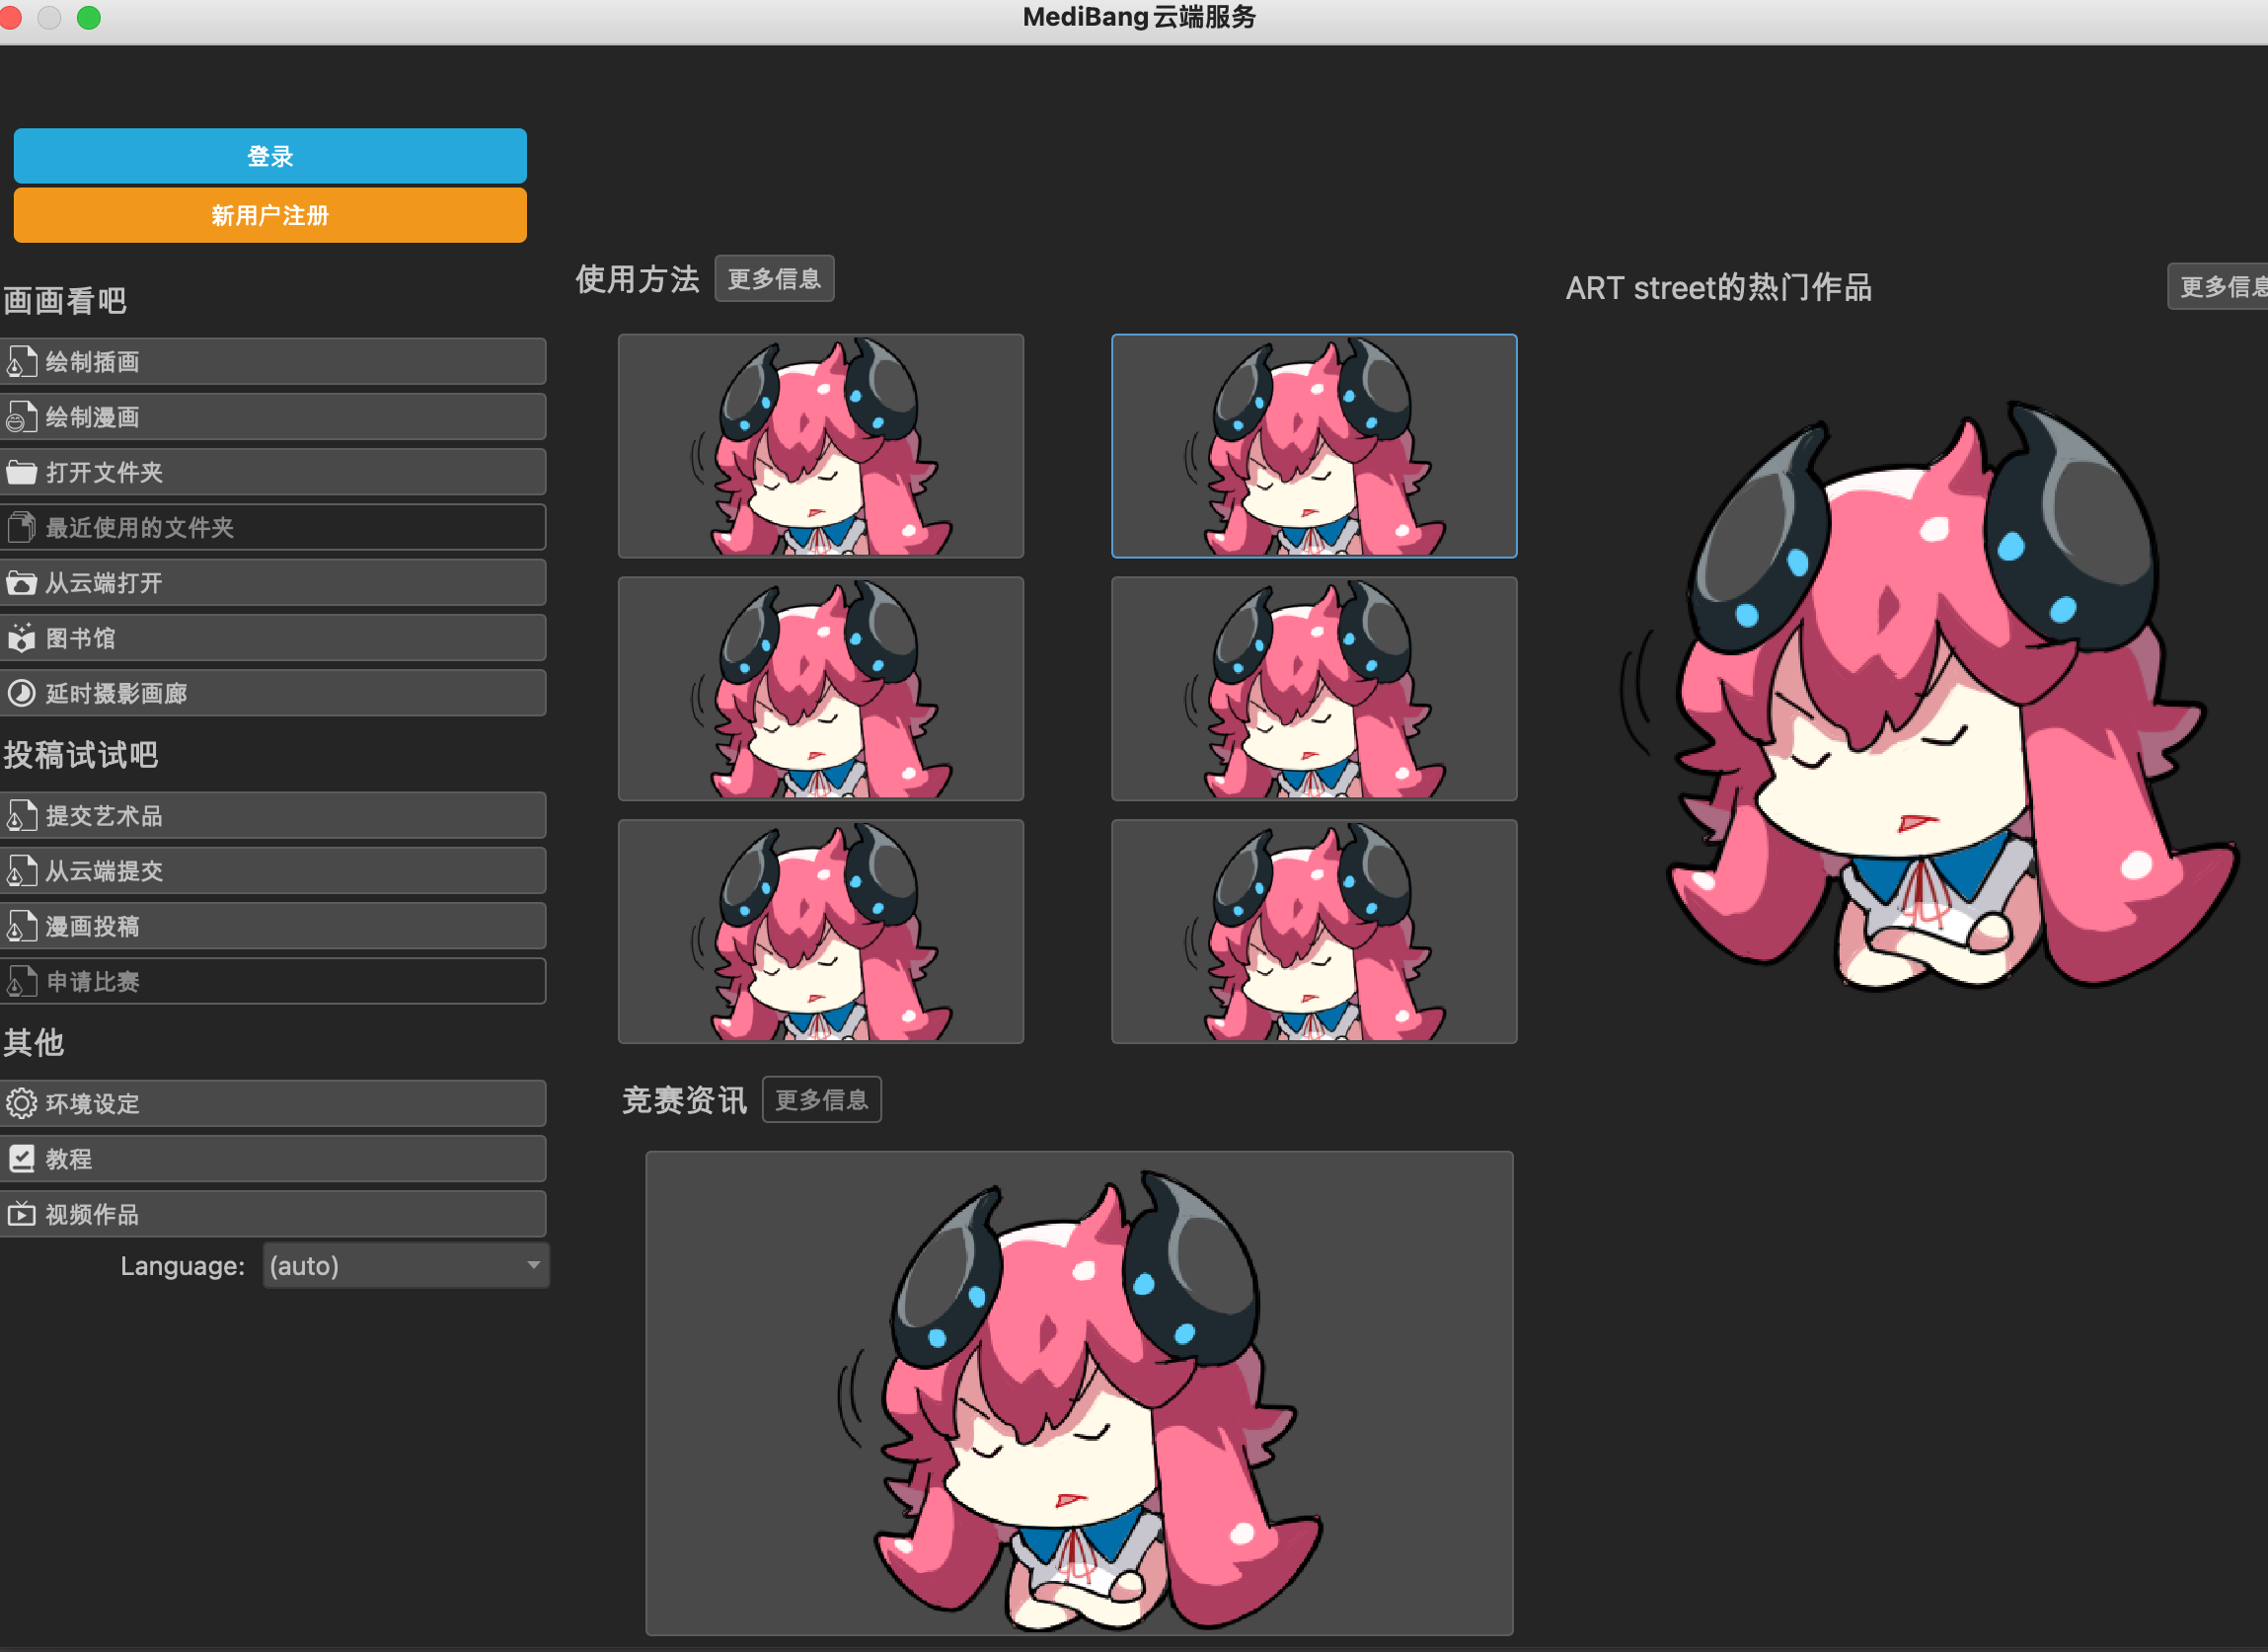The width and height of the screenshot is (2268, 1652).
Task: Click the 提交艺术品 submit icon
Action: [21, 816]
